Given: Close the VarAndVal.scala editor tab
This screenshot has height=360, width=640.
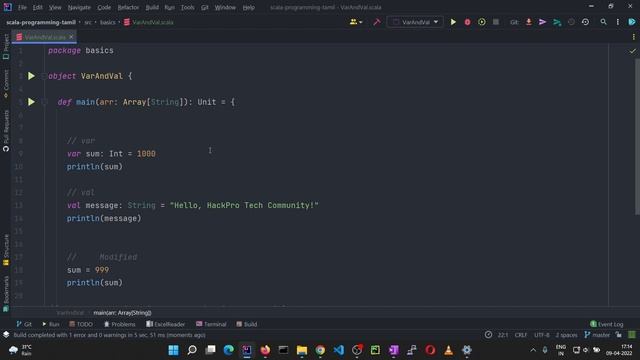Looking at the screenshot, I should (x=71, y=37).
